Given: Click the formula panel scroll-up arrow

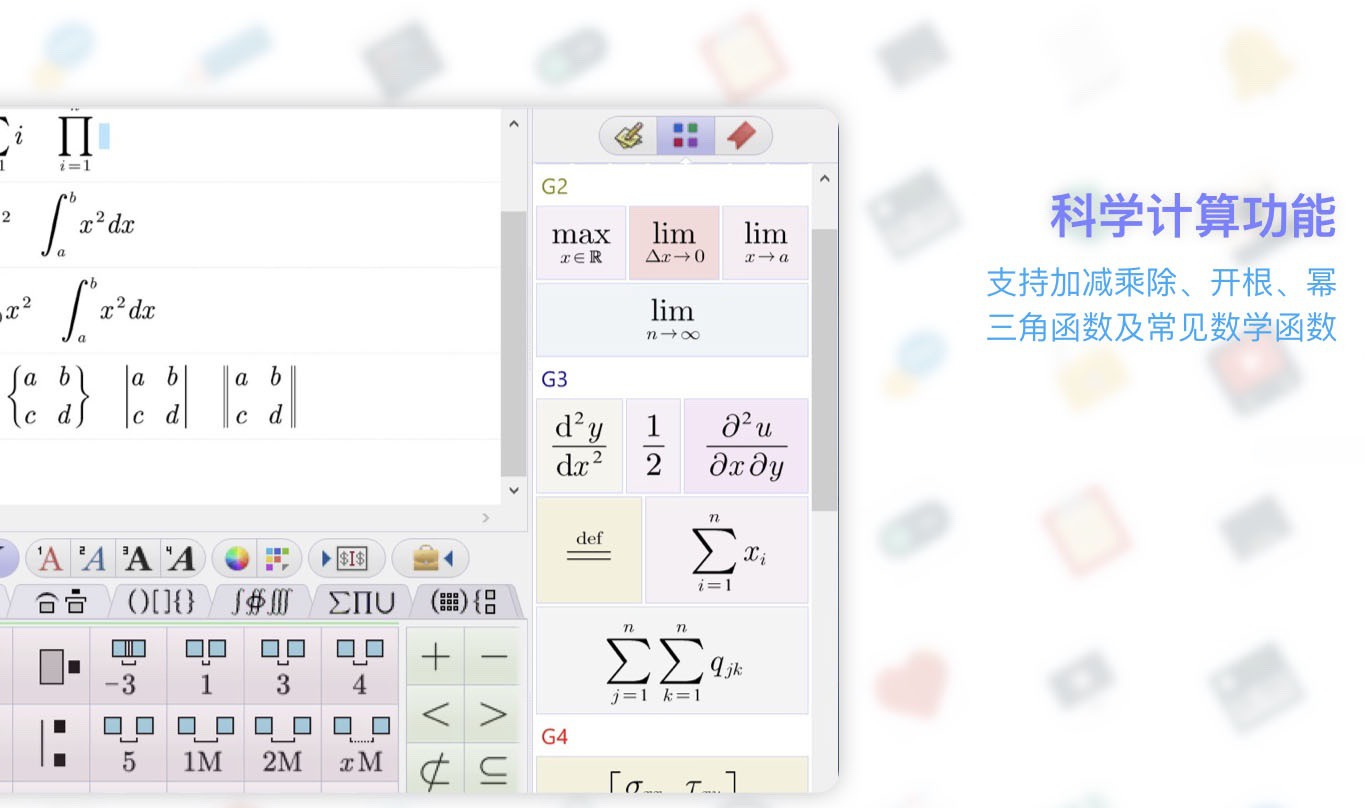Looking at the screenshot, I should 825,179.
